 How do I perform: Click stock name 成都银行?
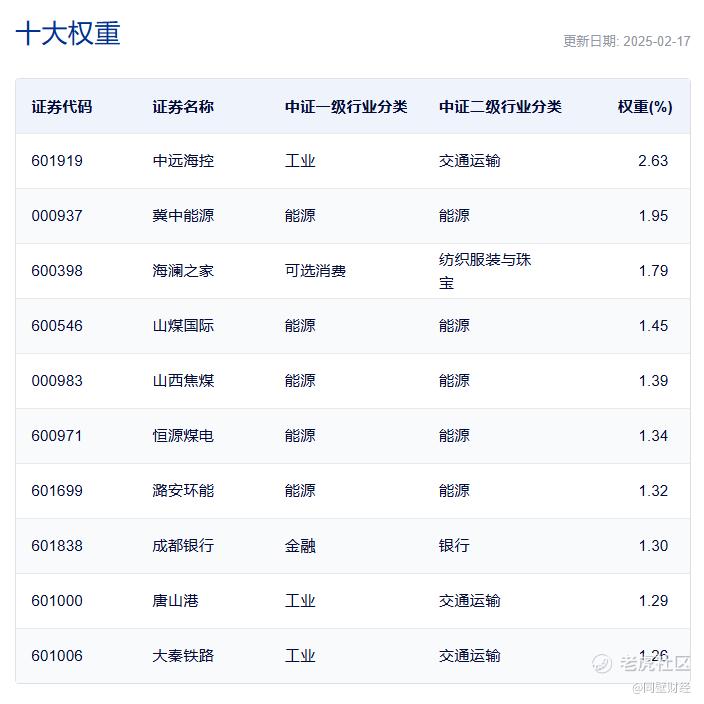click(183, 546)
